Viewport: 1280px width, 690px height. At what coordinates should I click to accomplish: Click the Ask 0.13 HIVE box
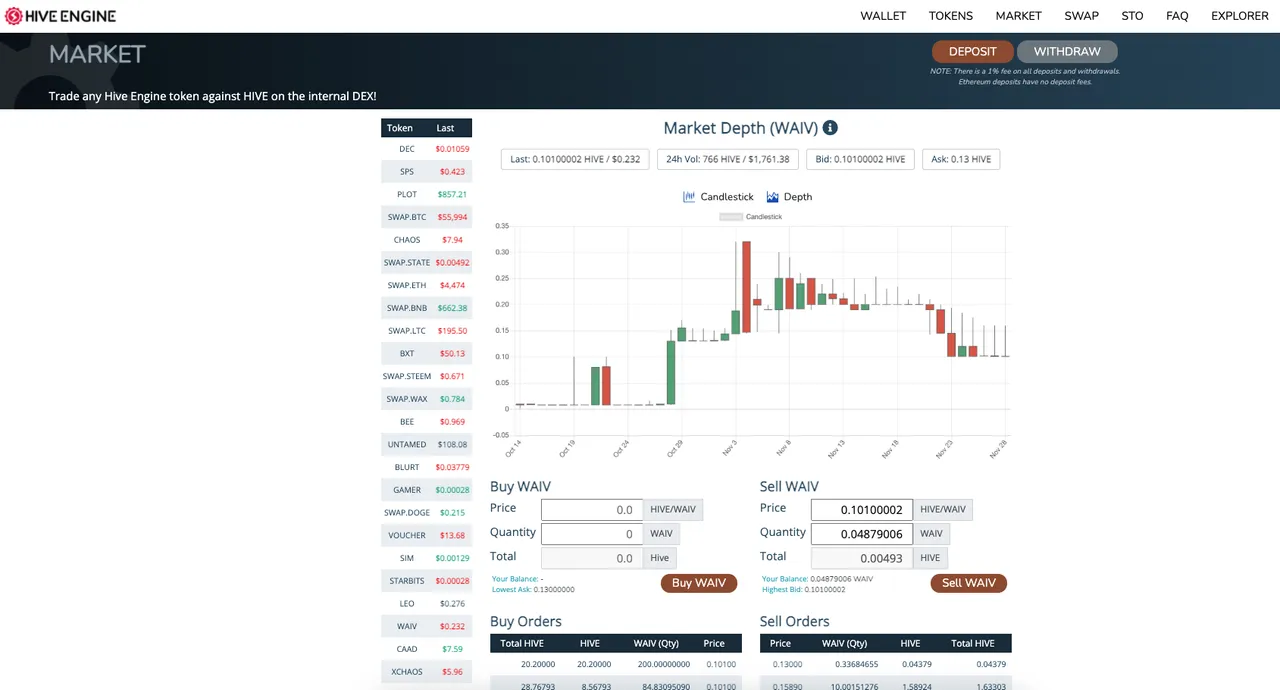coord(961,159)
